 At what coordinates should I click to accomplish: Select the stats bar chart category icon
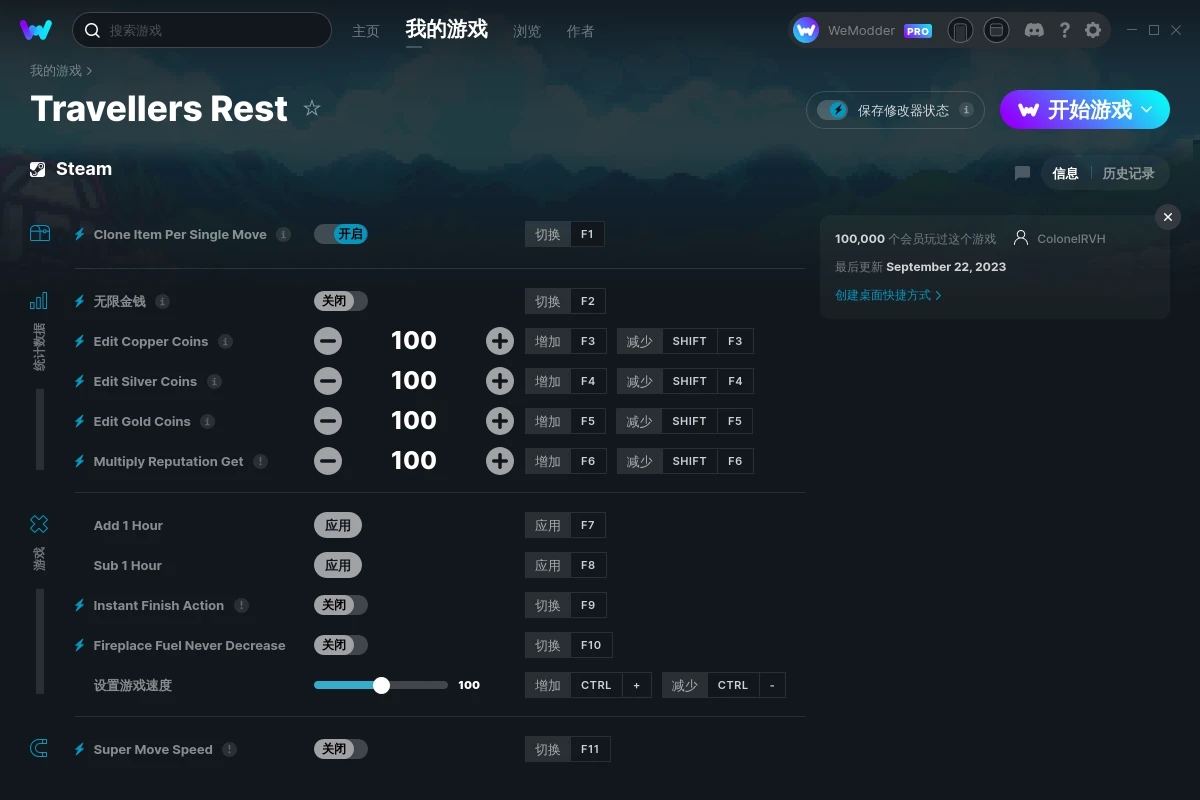coord(39,300)
